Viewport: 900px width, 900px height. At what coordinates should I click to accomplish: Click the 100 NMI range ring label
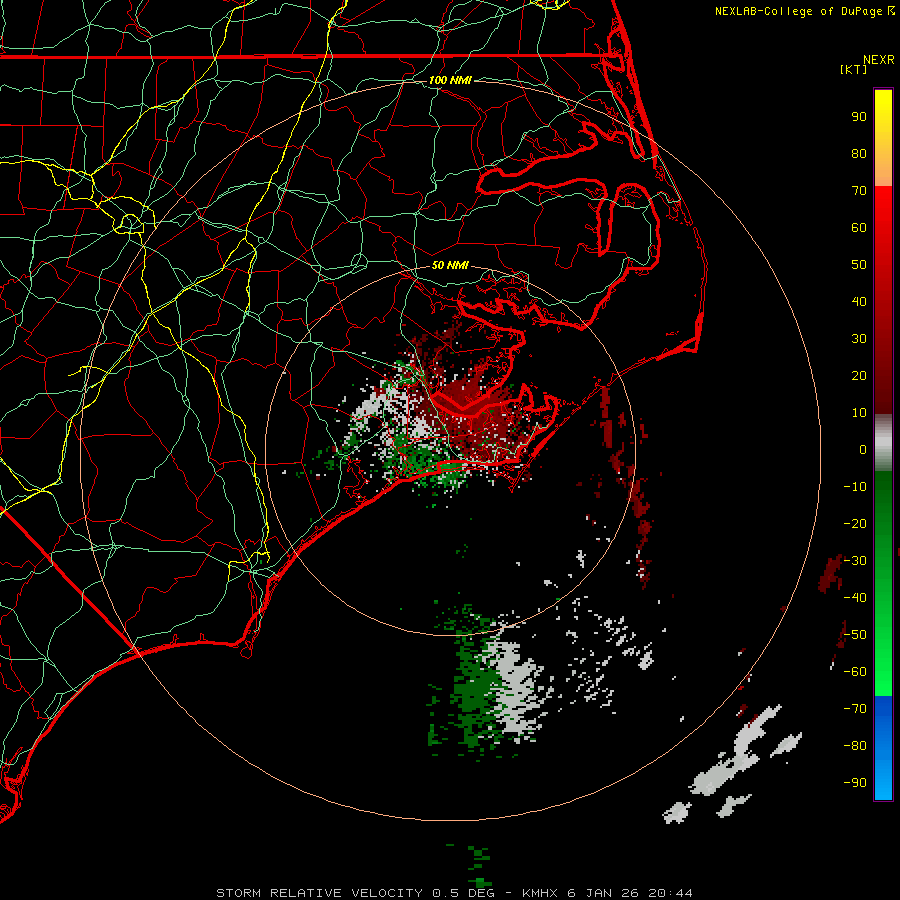(x=450, y=80)
